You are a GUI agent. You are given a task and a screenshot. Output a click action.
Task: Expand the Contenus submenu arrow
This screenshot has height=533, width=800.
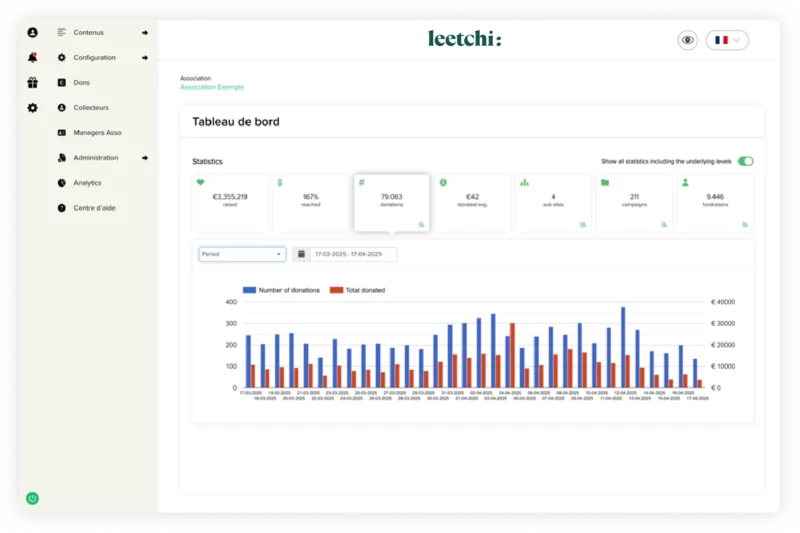[x=145, y=33]
